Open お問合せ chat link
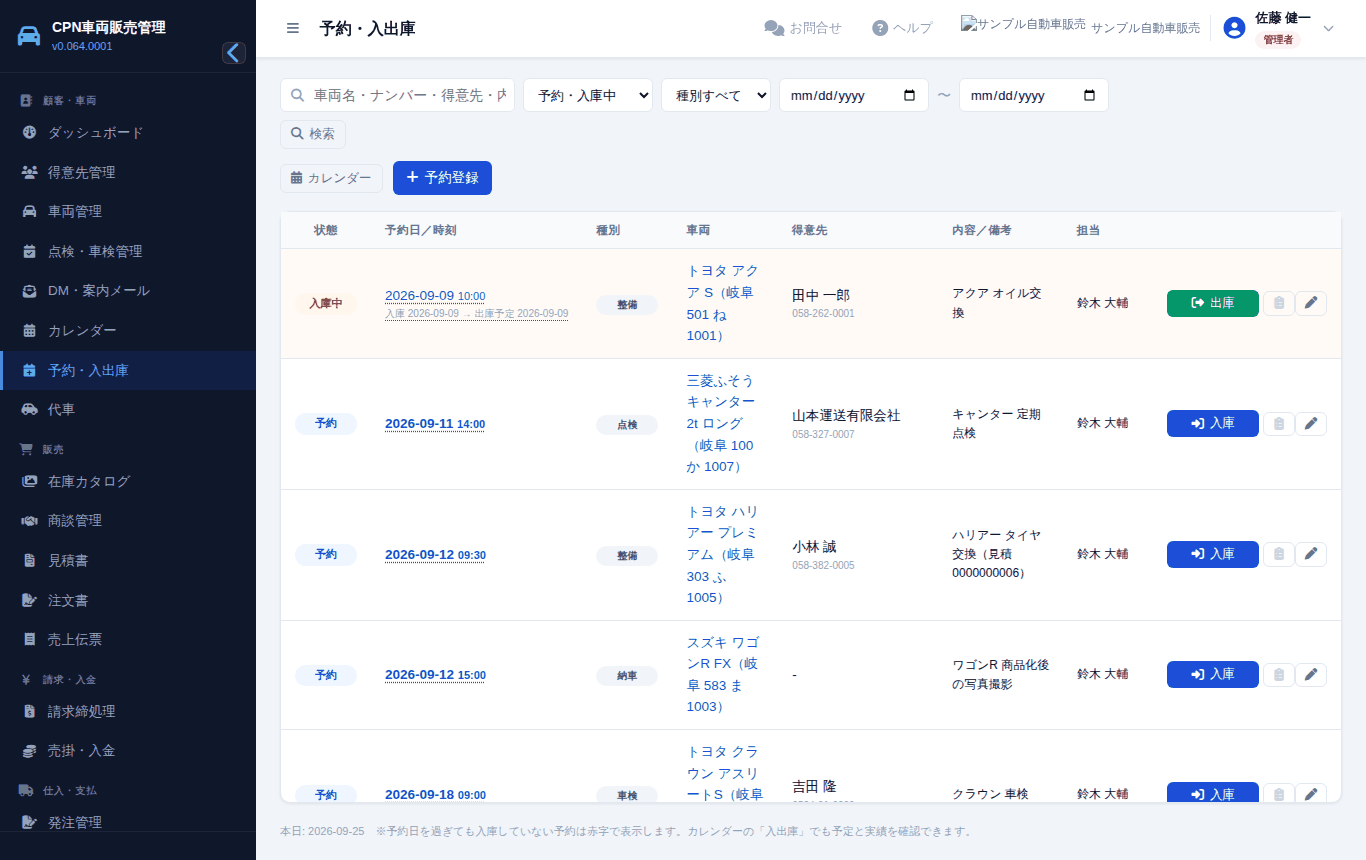The width and height of the screenshot is (1366, 860). [x=803, y=28]
